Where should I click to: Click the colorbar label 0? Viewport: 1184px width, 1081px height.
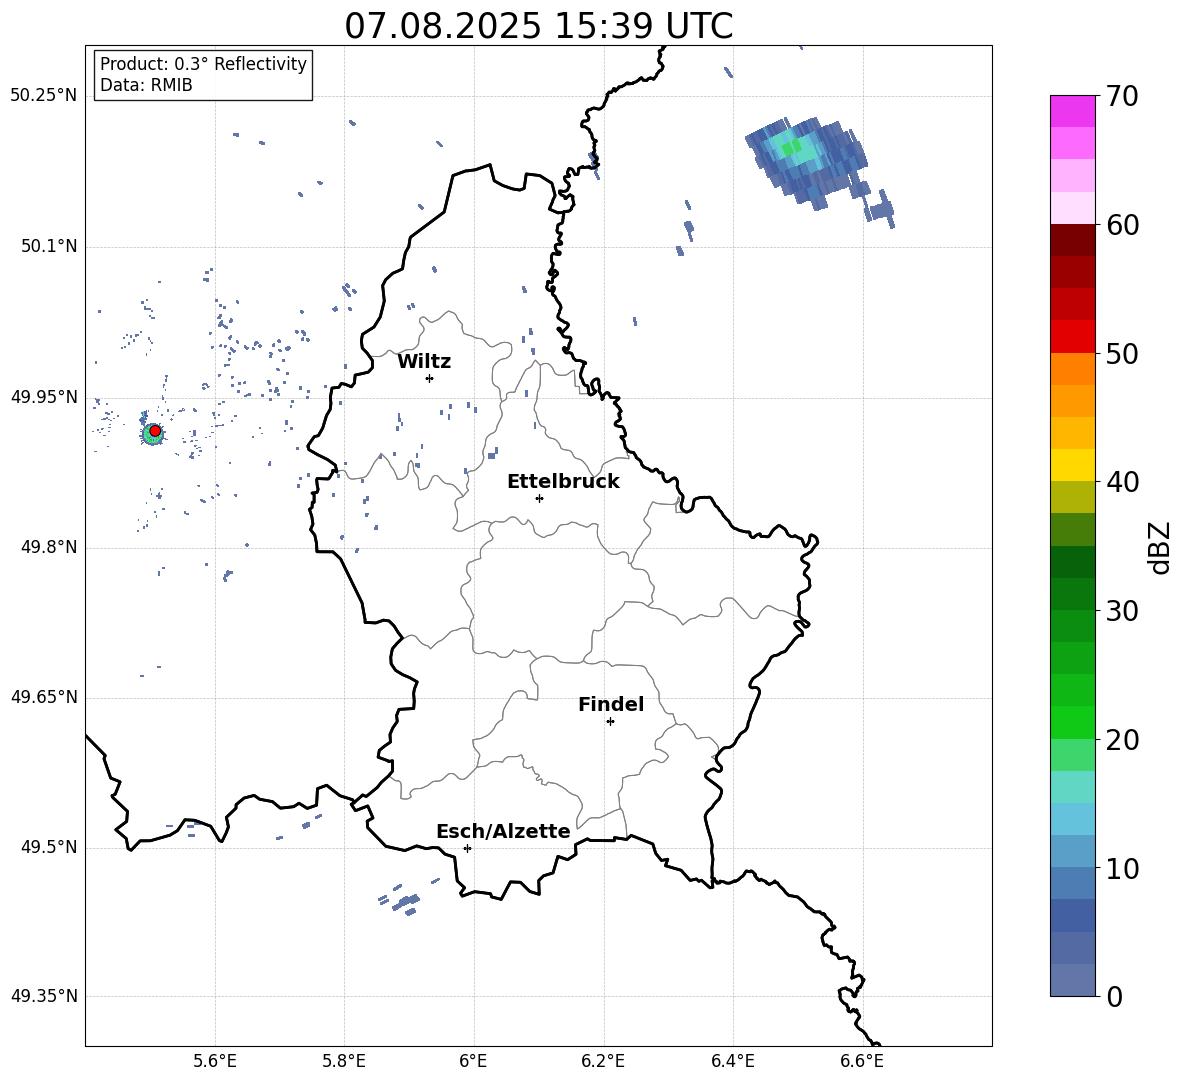(x=1114, y=996)
